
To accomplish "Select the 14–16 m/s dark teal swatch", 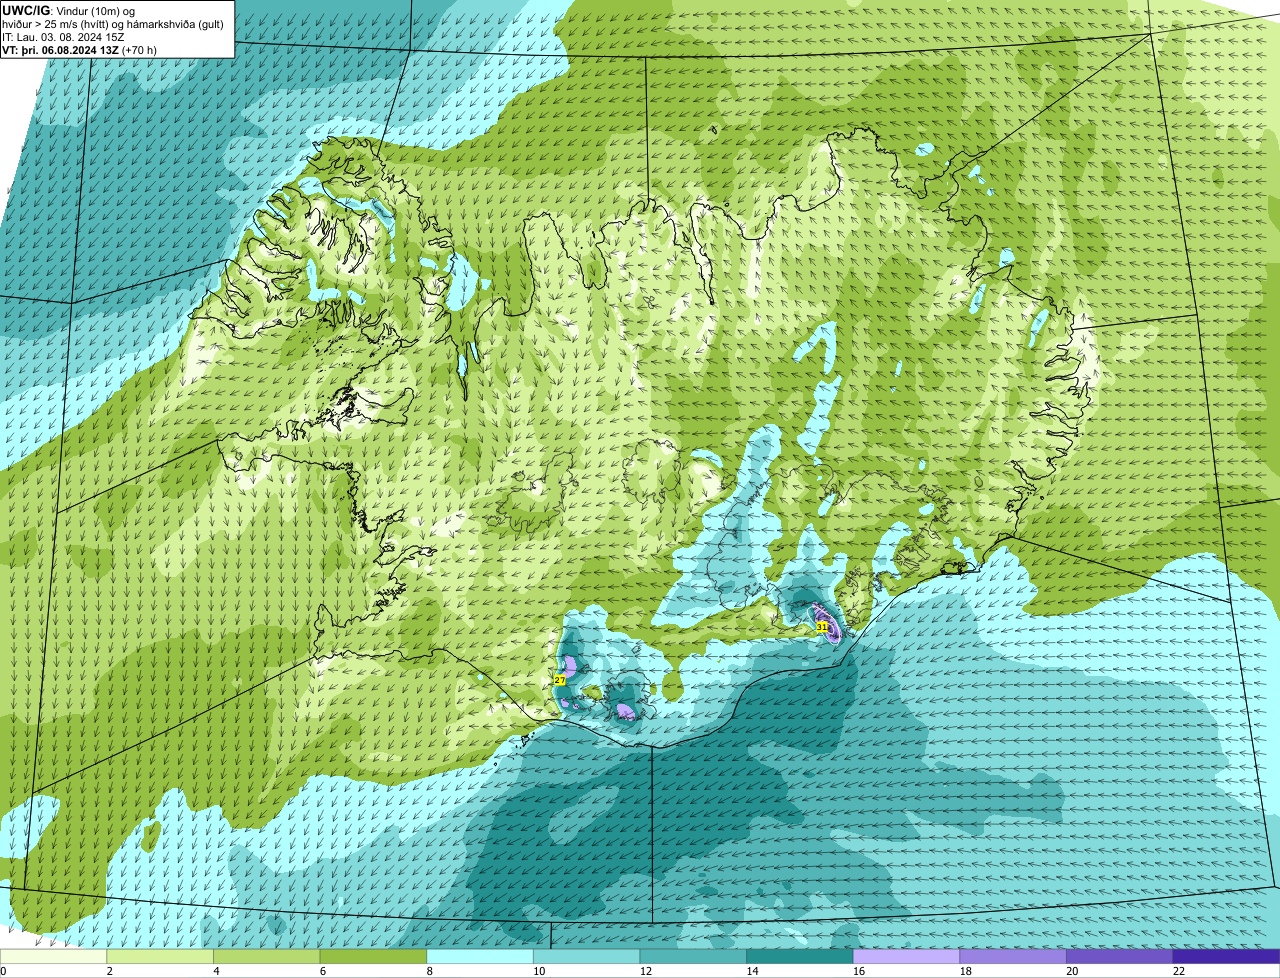I will point(800,956).
